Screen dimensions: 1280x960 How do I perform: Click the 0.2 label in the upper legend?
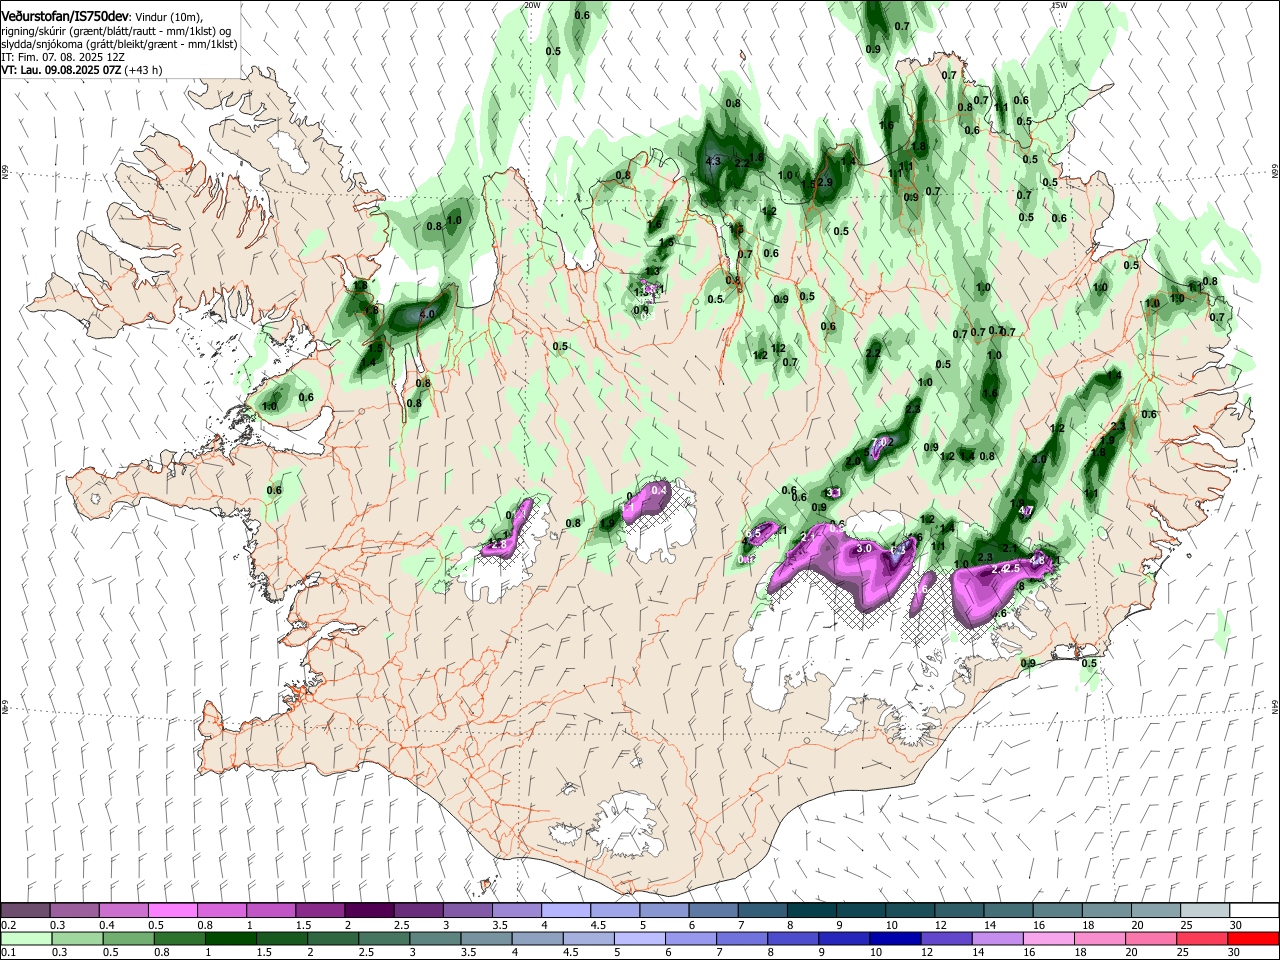[8, 925]
